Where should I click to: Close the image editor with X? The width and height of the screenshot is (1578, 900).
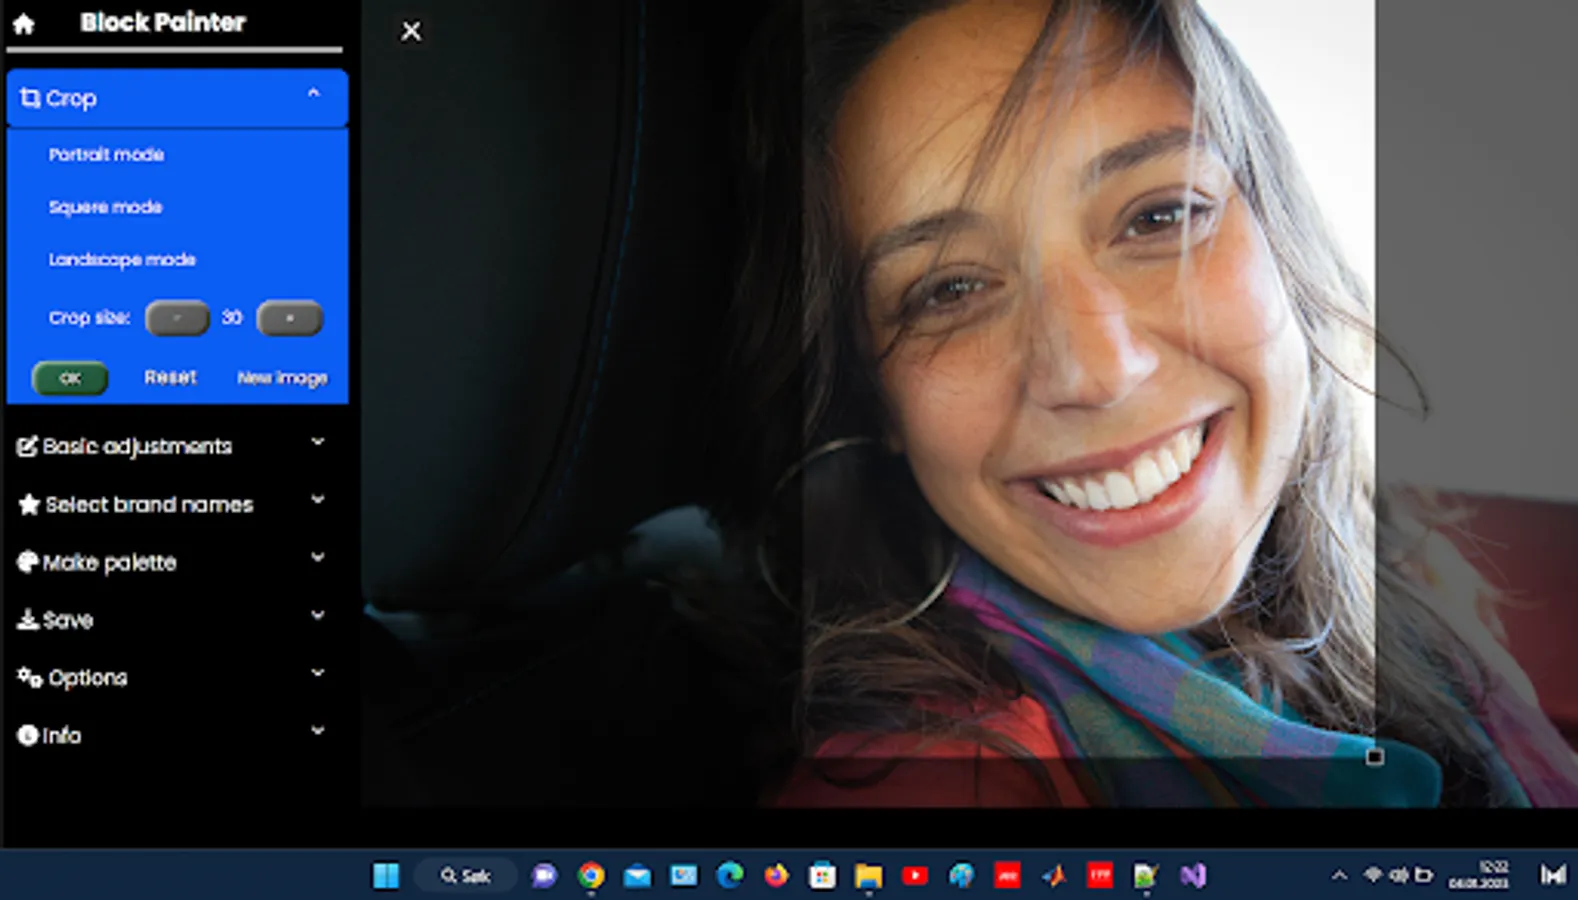coord(411,32)
